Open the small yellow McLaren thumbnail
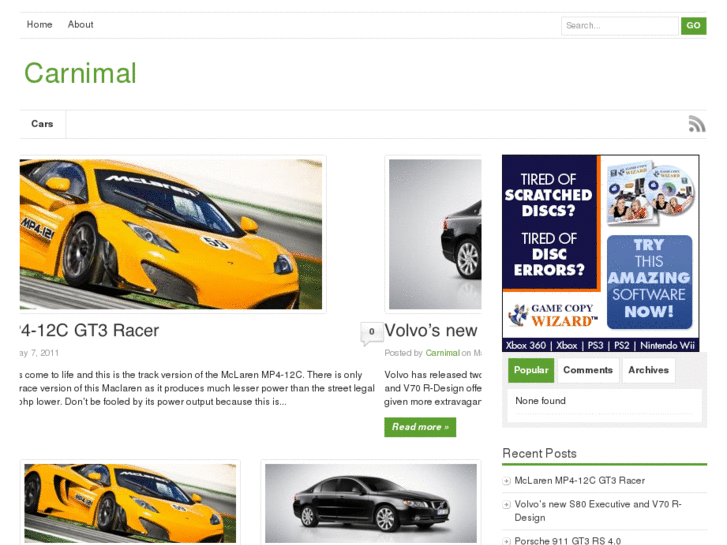The width and height of the screenshot is (727, 545). click(x=130, y=503)
